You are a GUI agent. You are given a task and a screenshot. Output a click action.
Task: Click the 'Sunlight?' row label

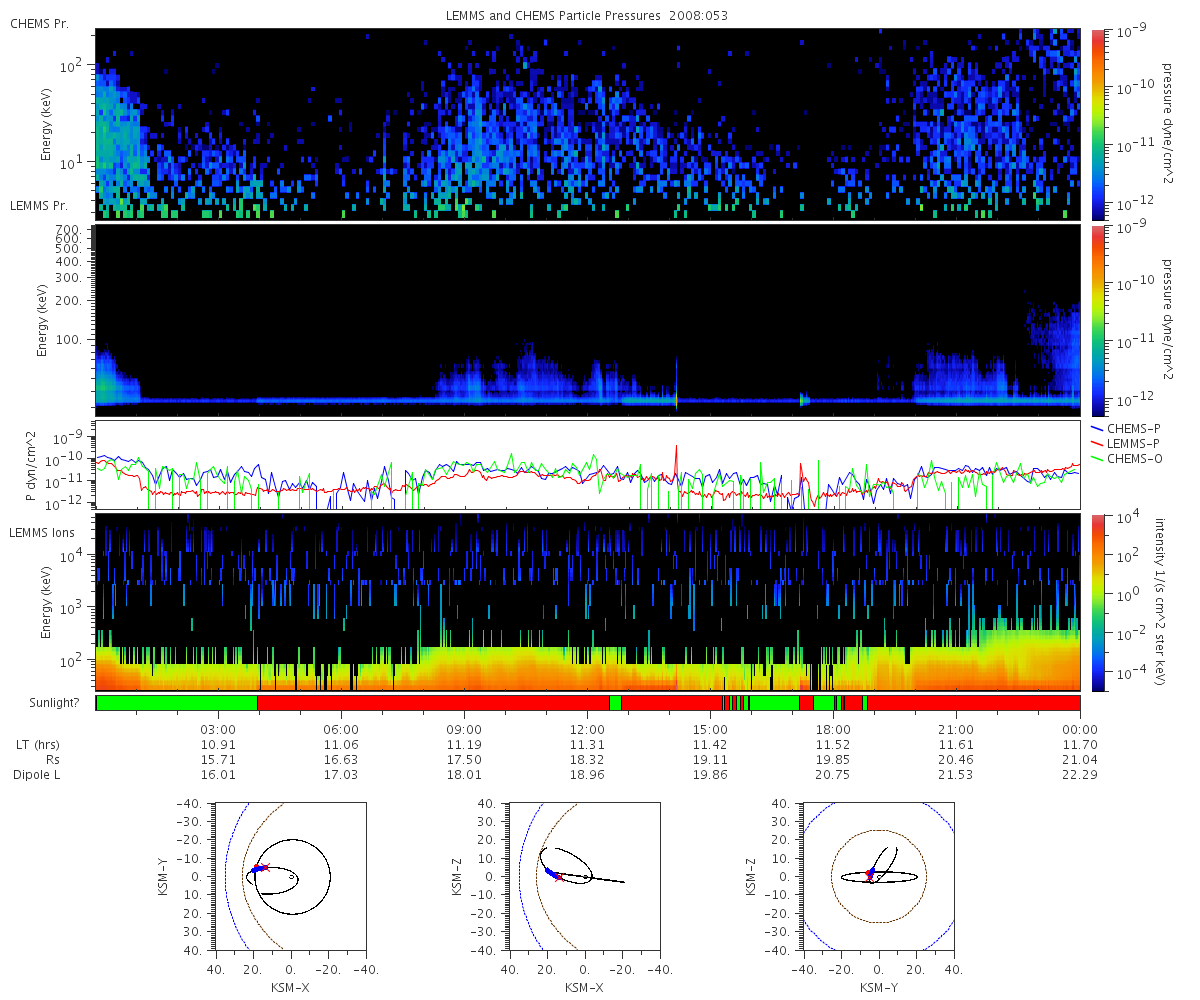[52, 703]
